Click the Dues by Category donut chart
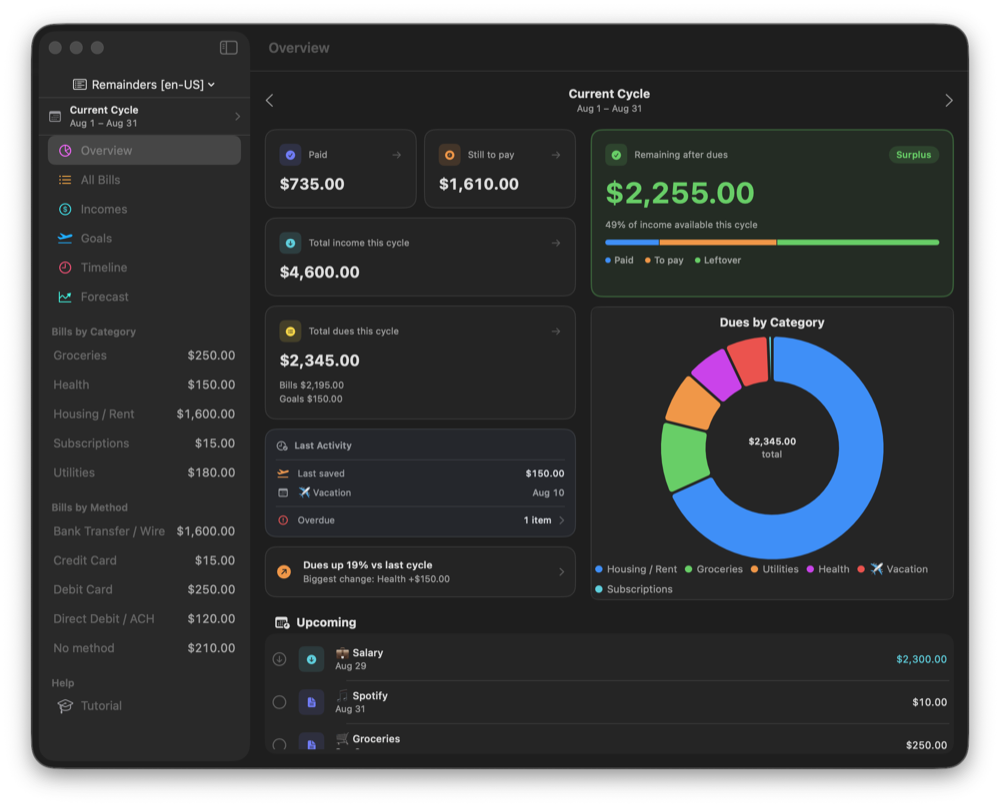 [x=772, y=448]
